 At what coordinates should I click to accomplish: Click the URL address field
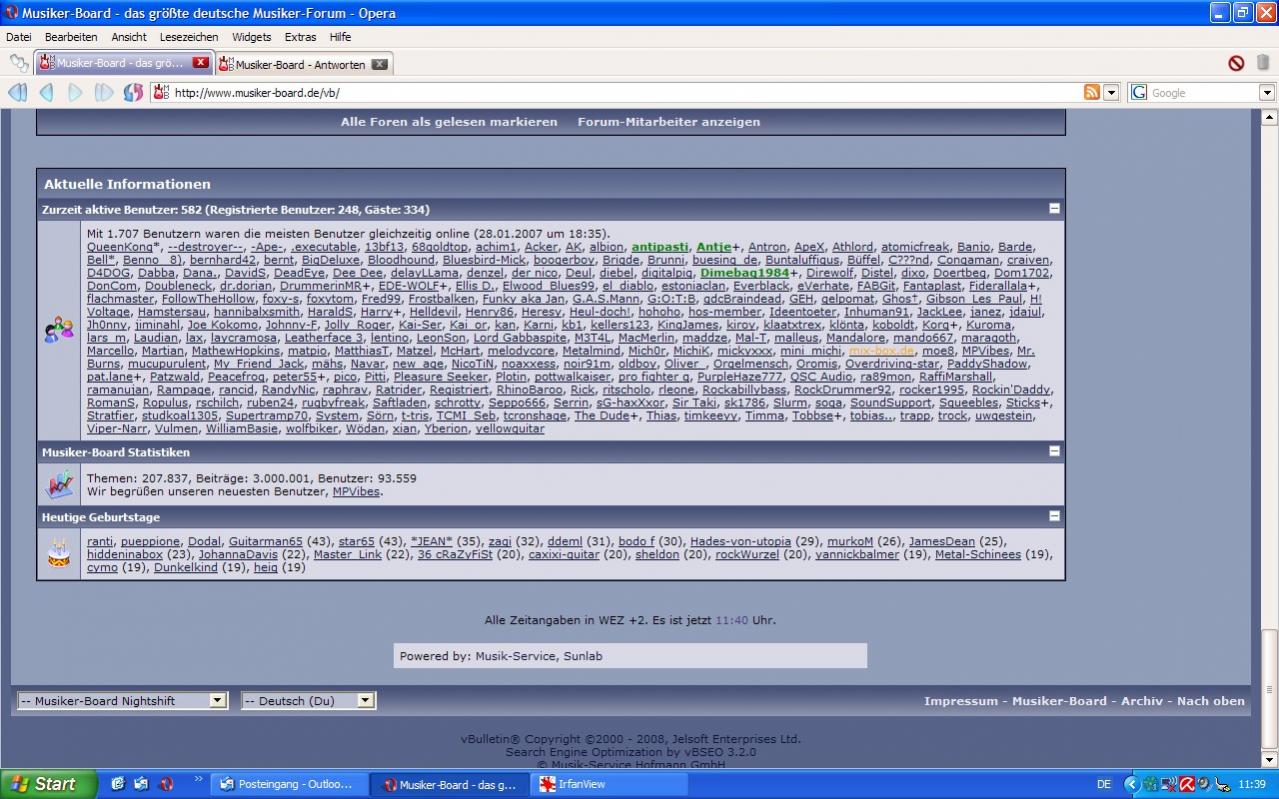pos(625,93)
